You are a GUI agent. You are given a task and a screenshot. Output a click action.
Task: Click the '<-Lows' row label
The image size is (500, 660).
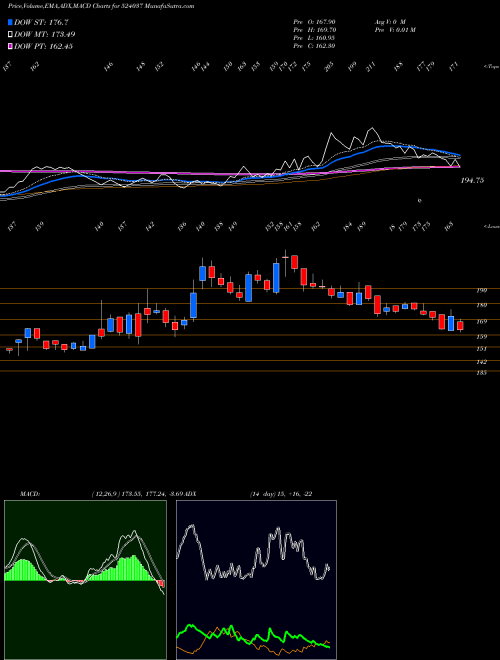(x=491, y=226)
